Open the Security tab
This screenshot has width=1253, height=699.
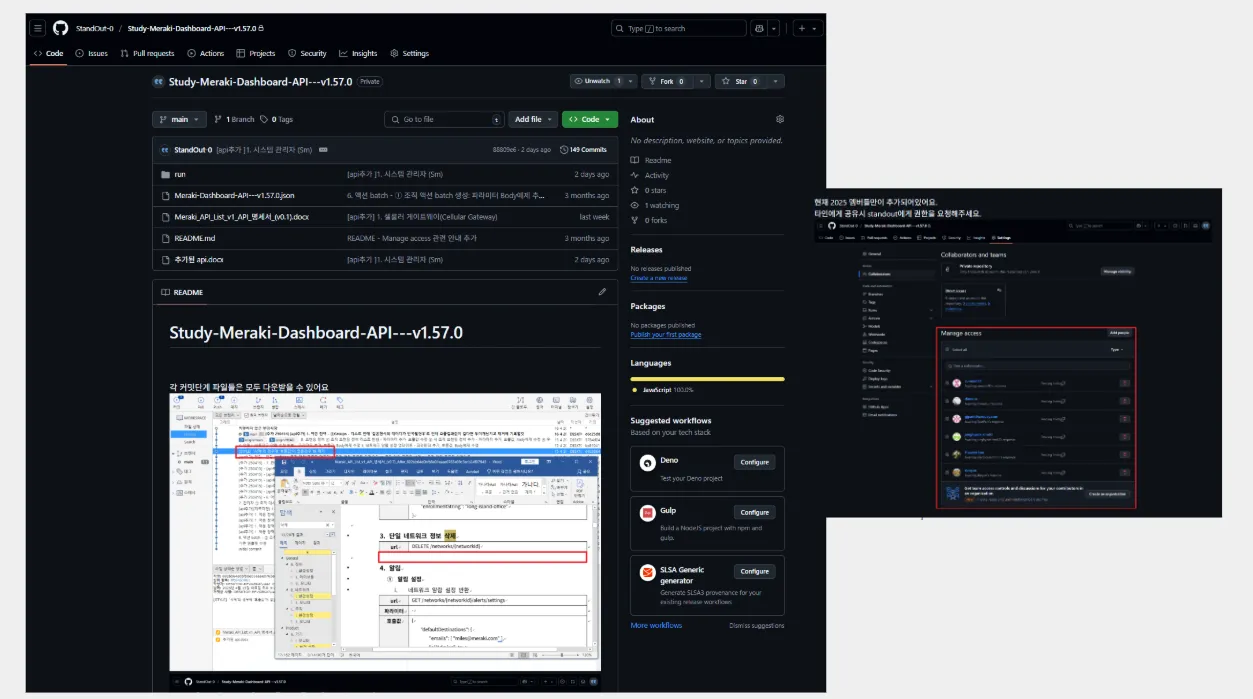[307, 53]
